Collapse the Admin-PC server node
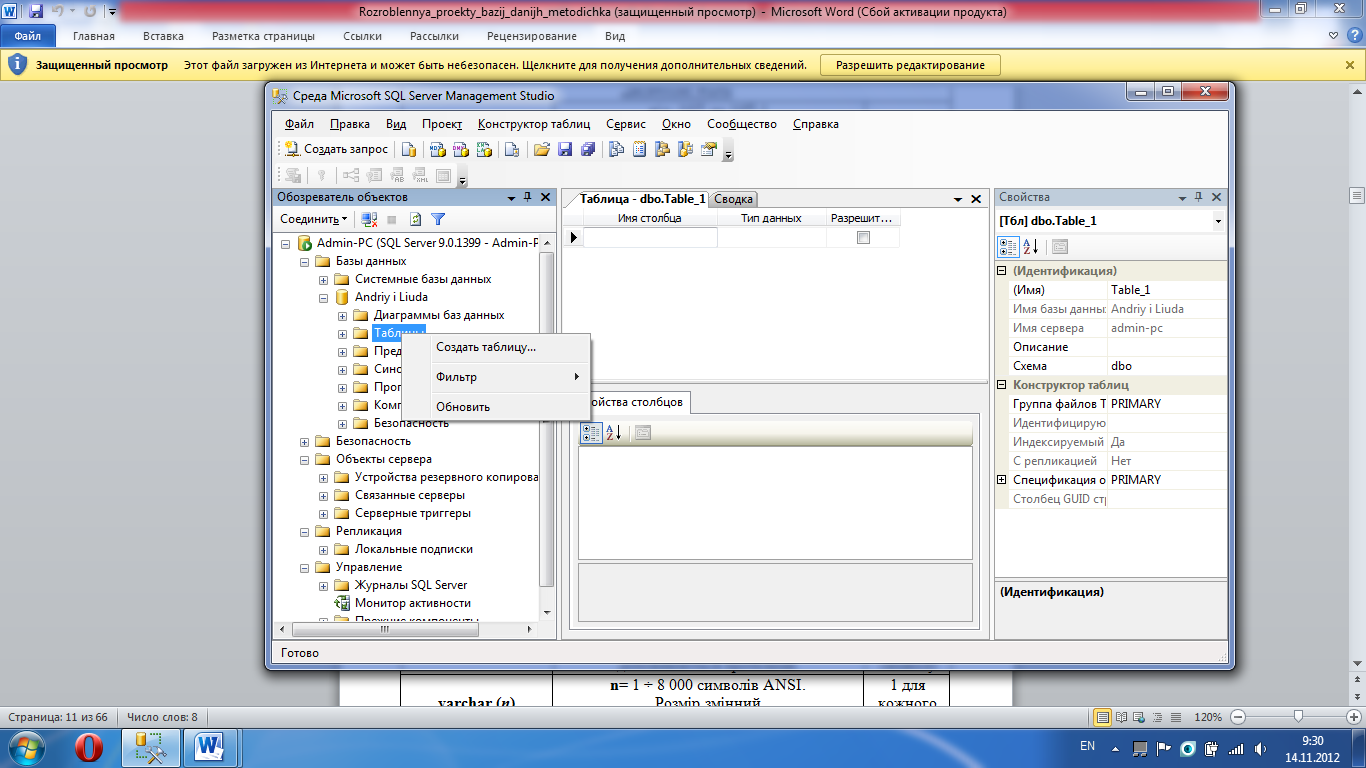 click(286, 243)
